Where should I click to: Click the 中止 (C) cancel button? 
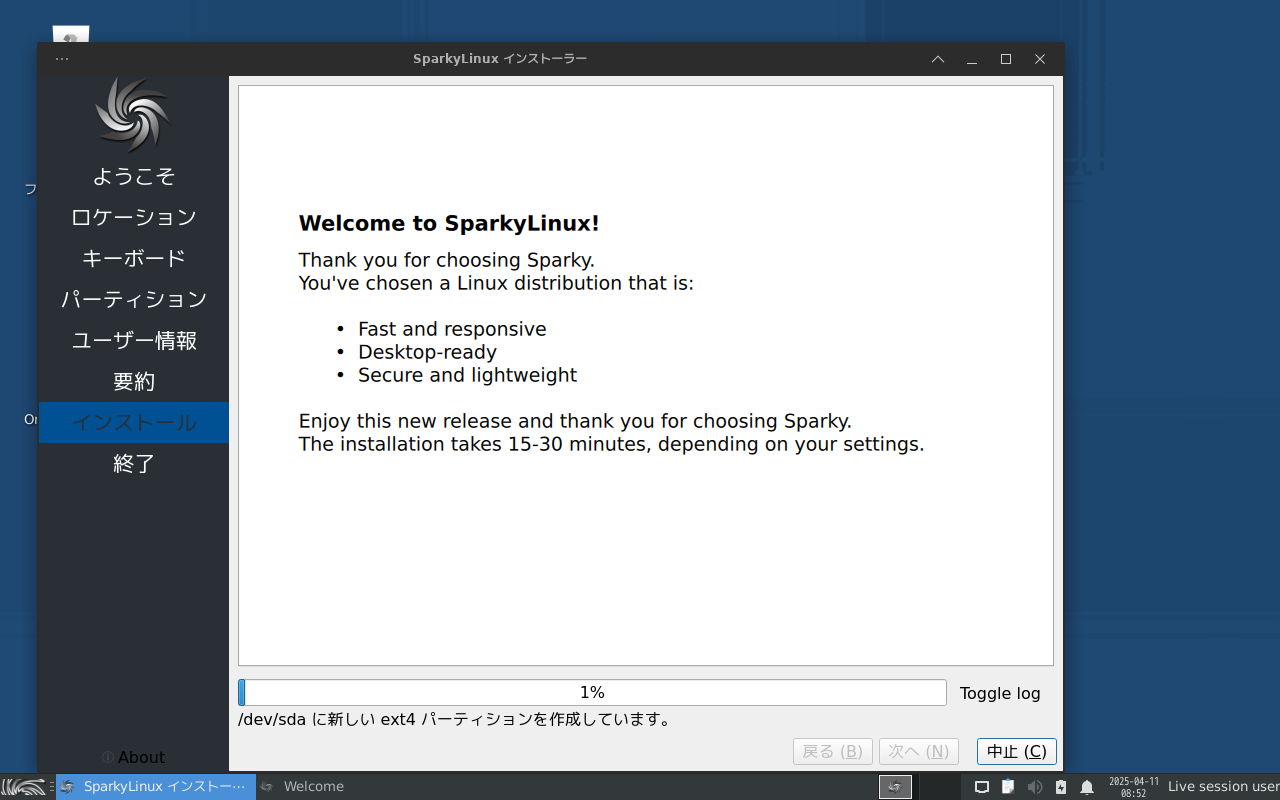[1017, 751]
